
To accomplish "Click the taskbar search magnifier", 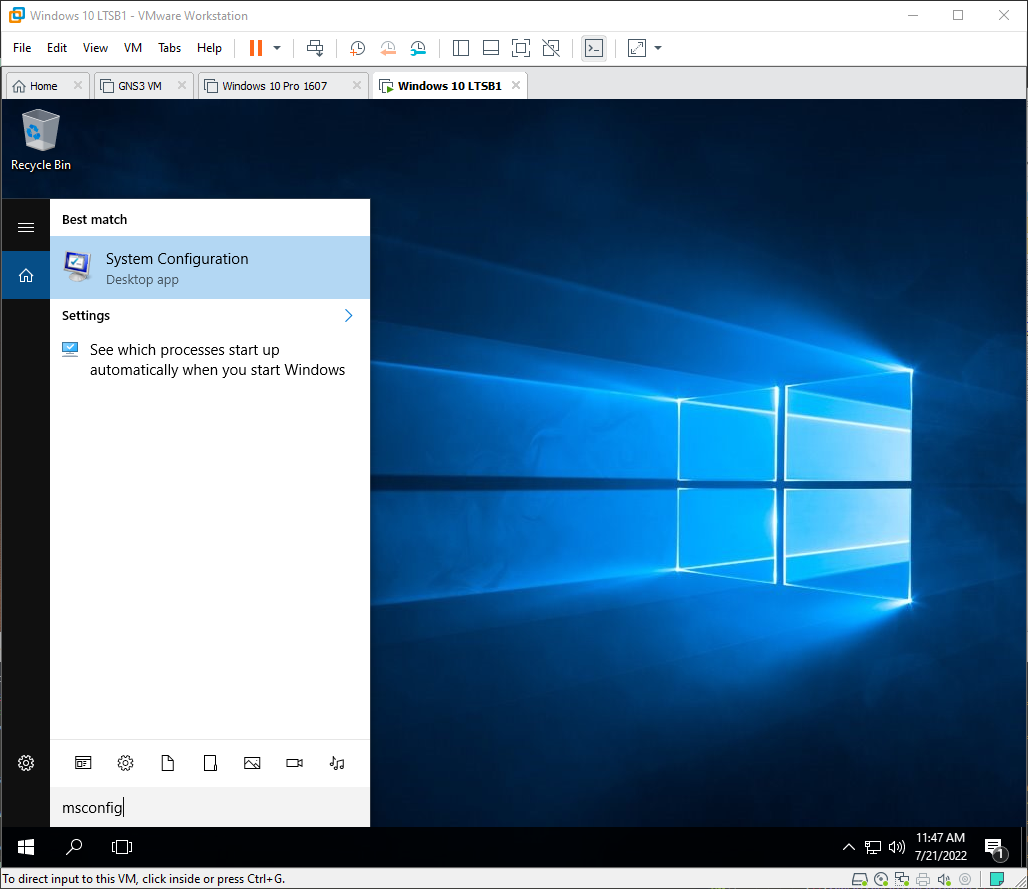I will (x=74, y=847).
